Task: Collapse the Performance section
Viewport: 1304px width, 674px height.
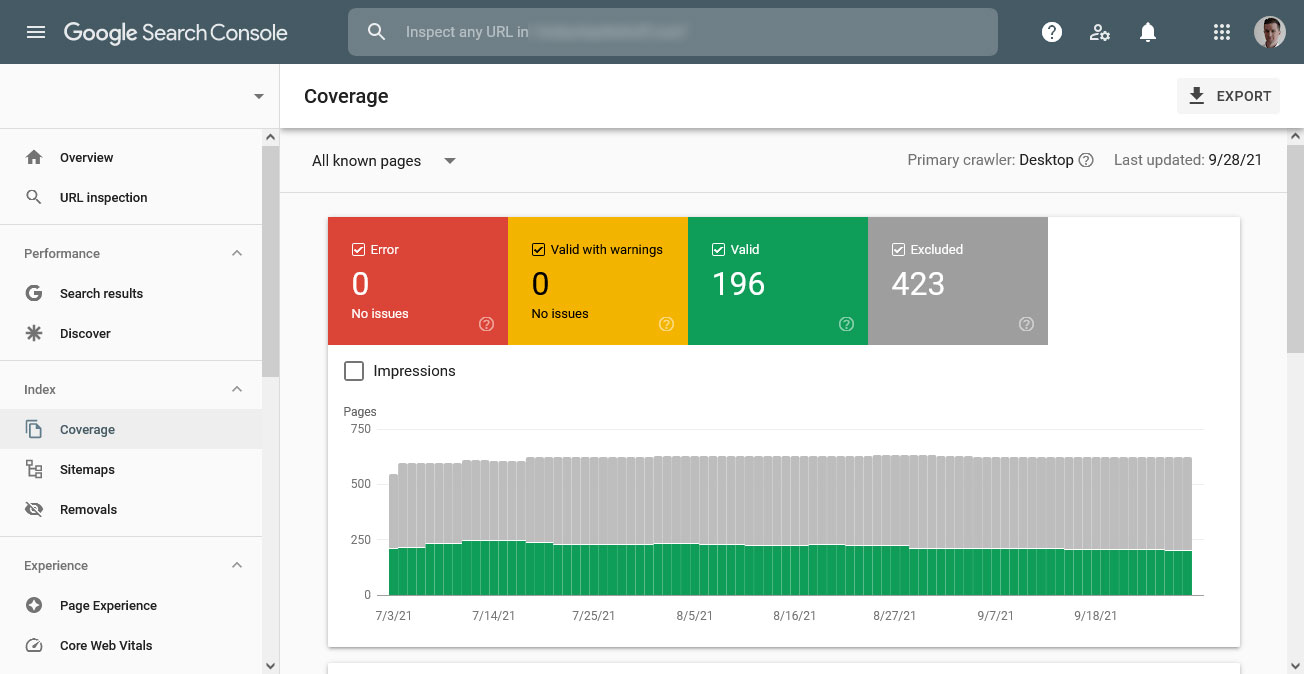Action: (x=237, y=253)
